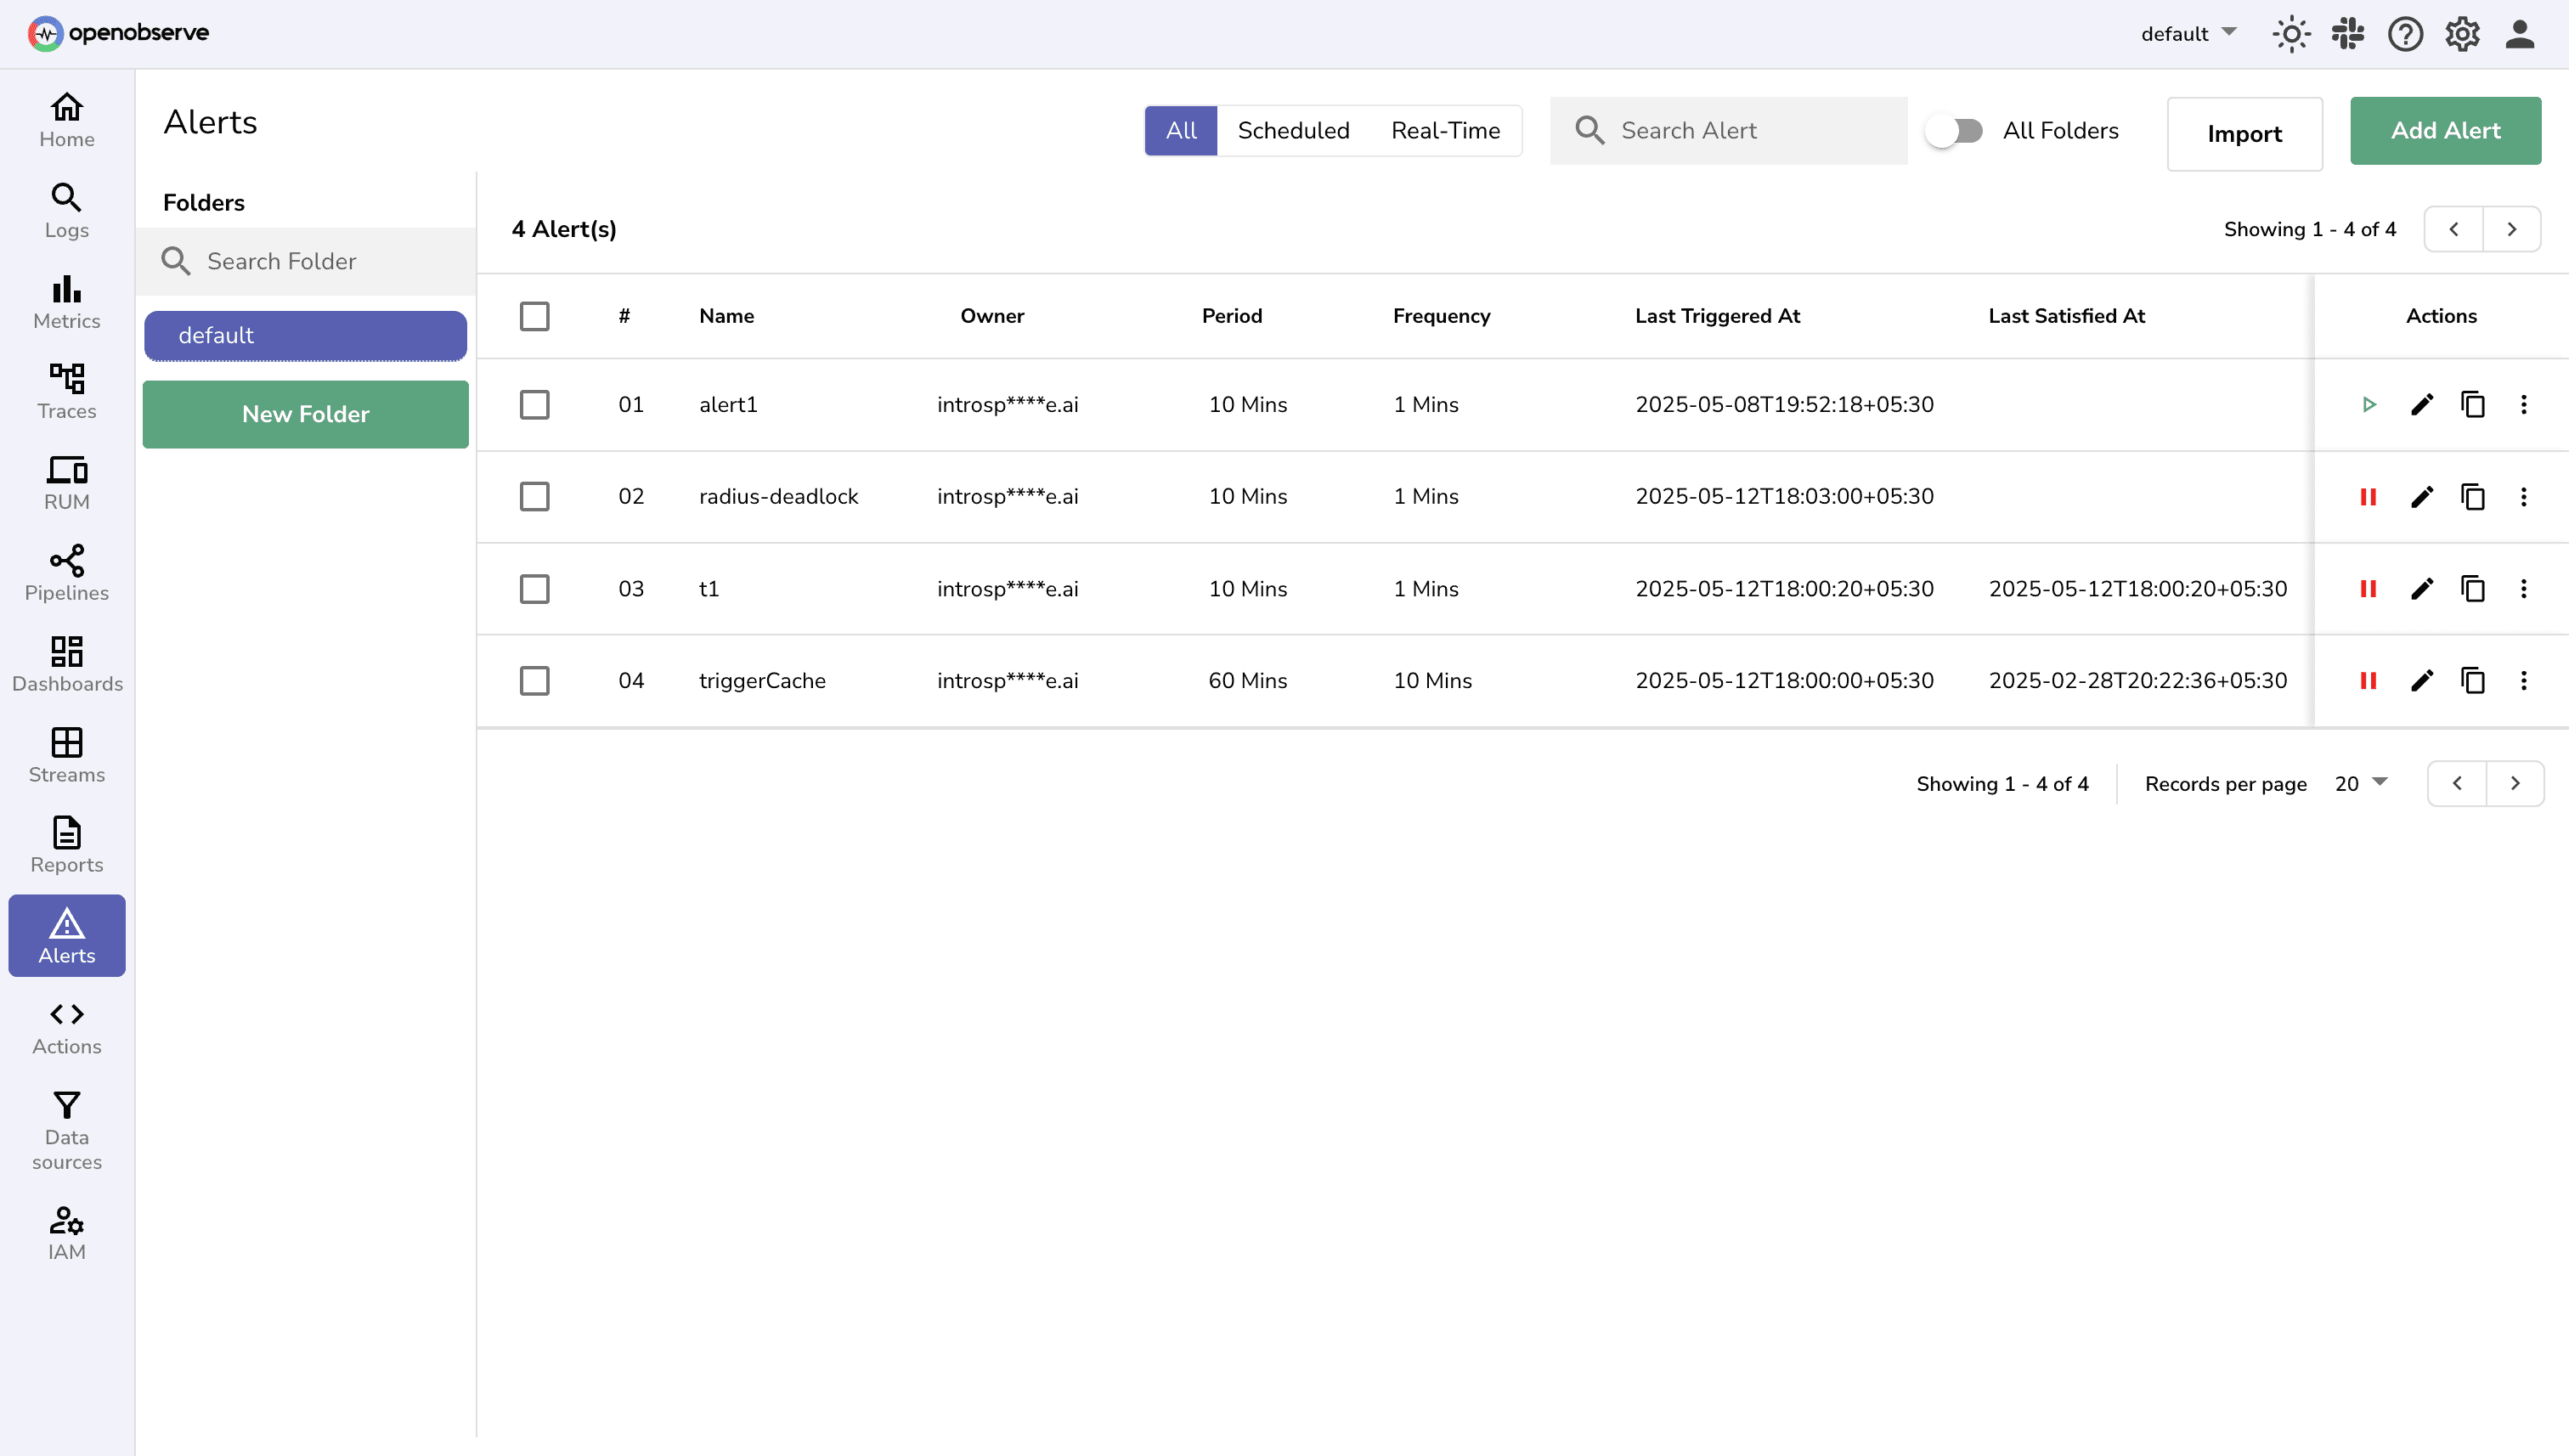2569x1456 pixels.
Task: Switch to the Scheduled alerts tab
Action: coord(1294,130)
